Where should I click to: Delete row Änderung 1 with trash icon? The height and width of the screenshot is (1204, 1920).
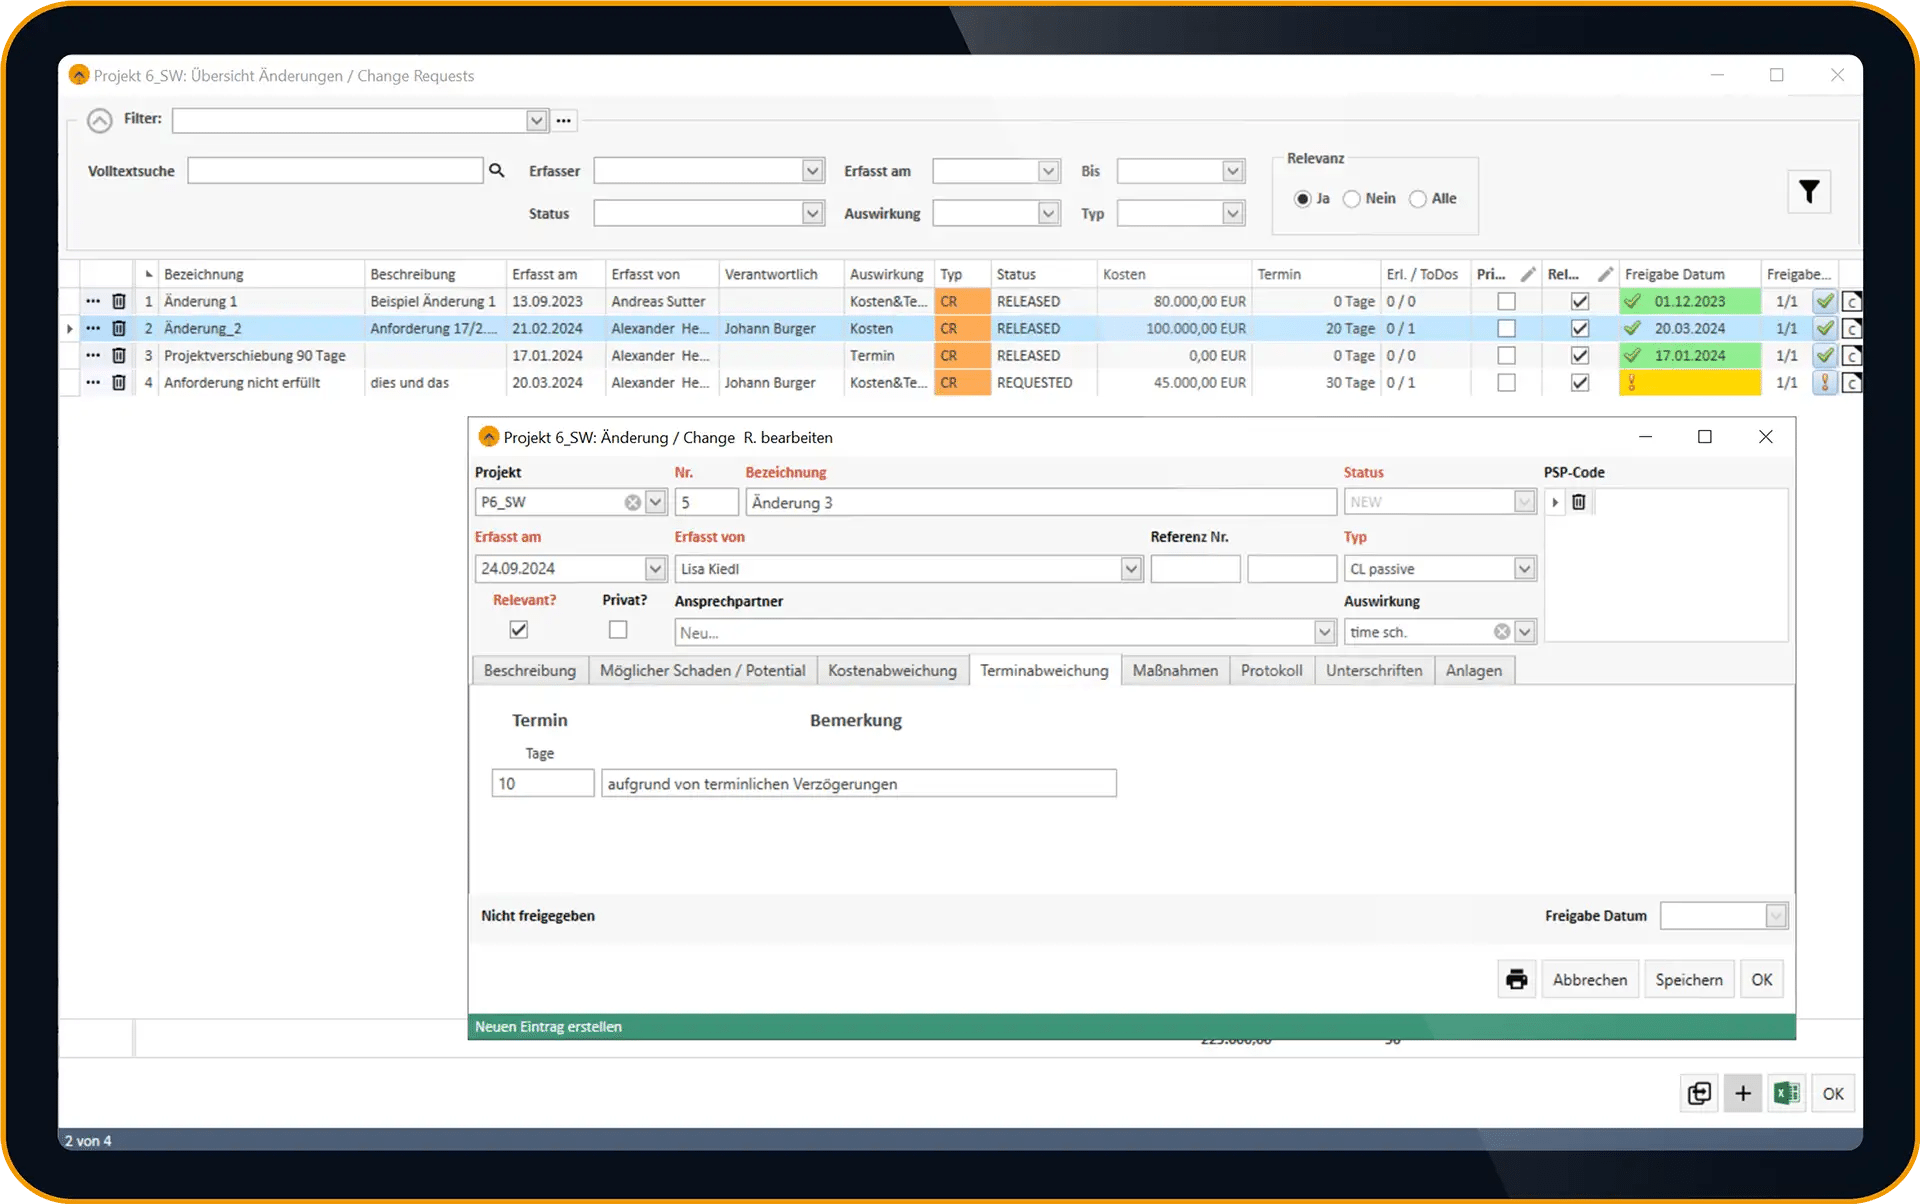tap(119, 301)
